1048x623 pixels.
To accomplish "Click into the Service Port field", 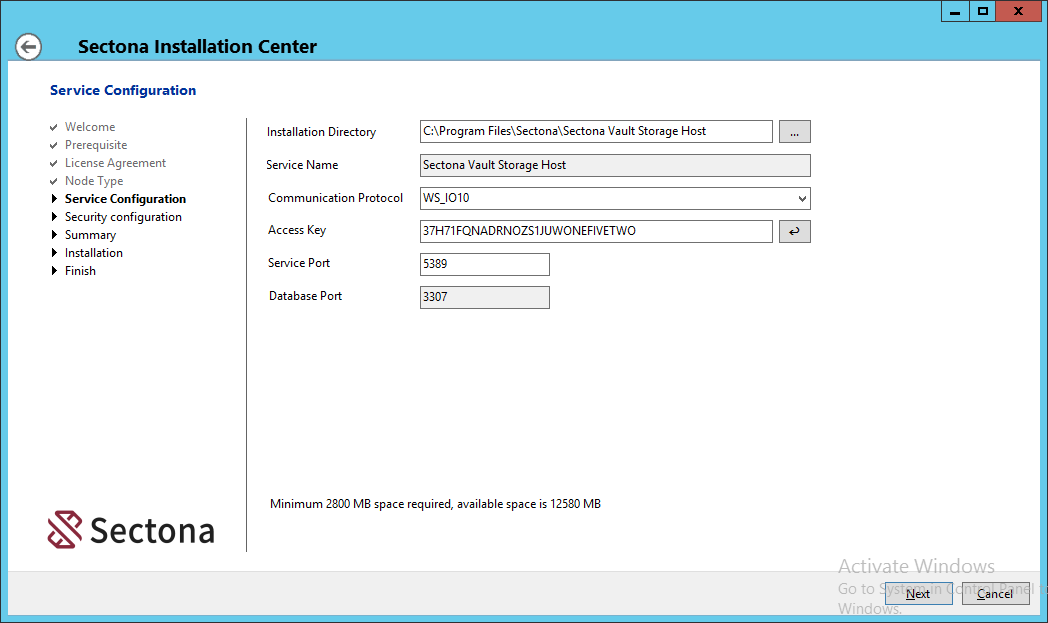I will (x=484, y=264).
